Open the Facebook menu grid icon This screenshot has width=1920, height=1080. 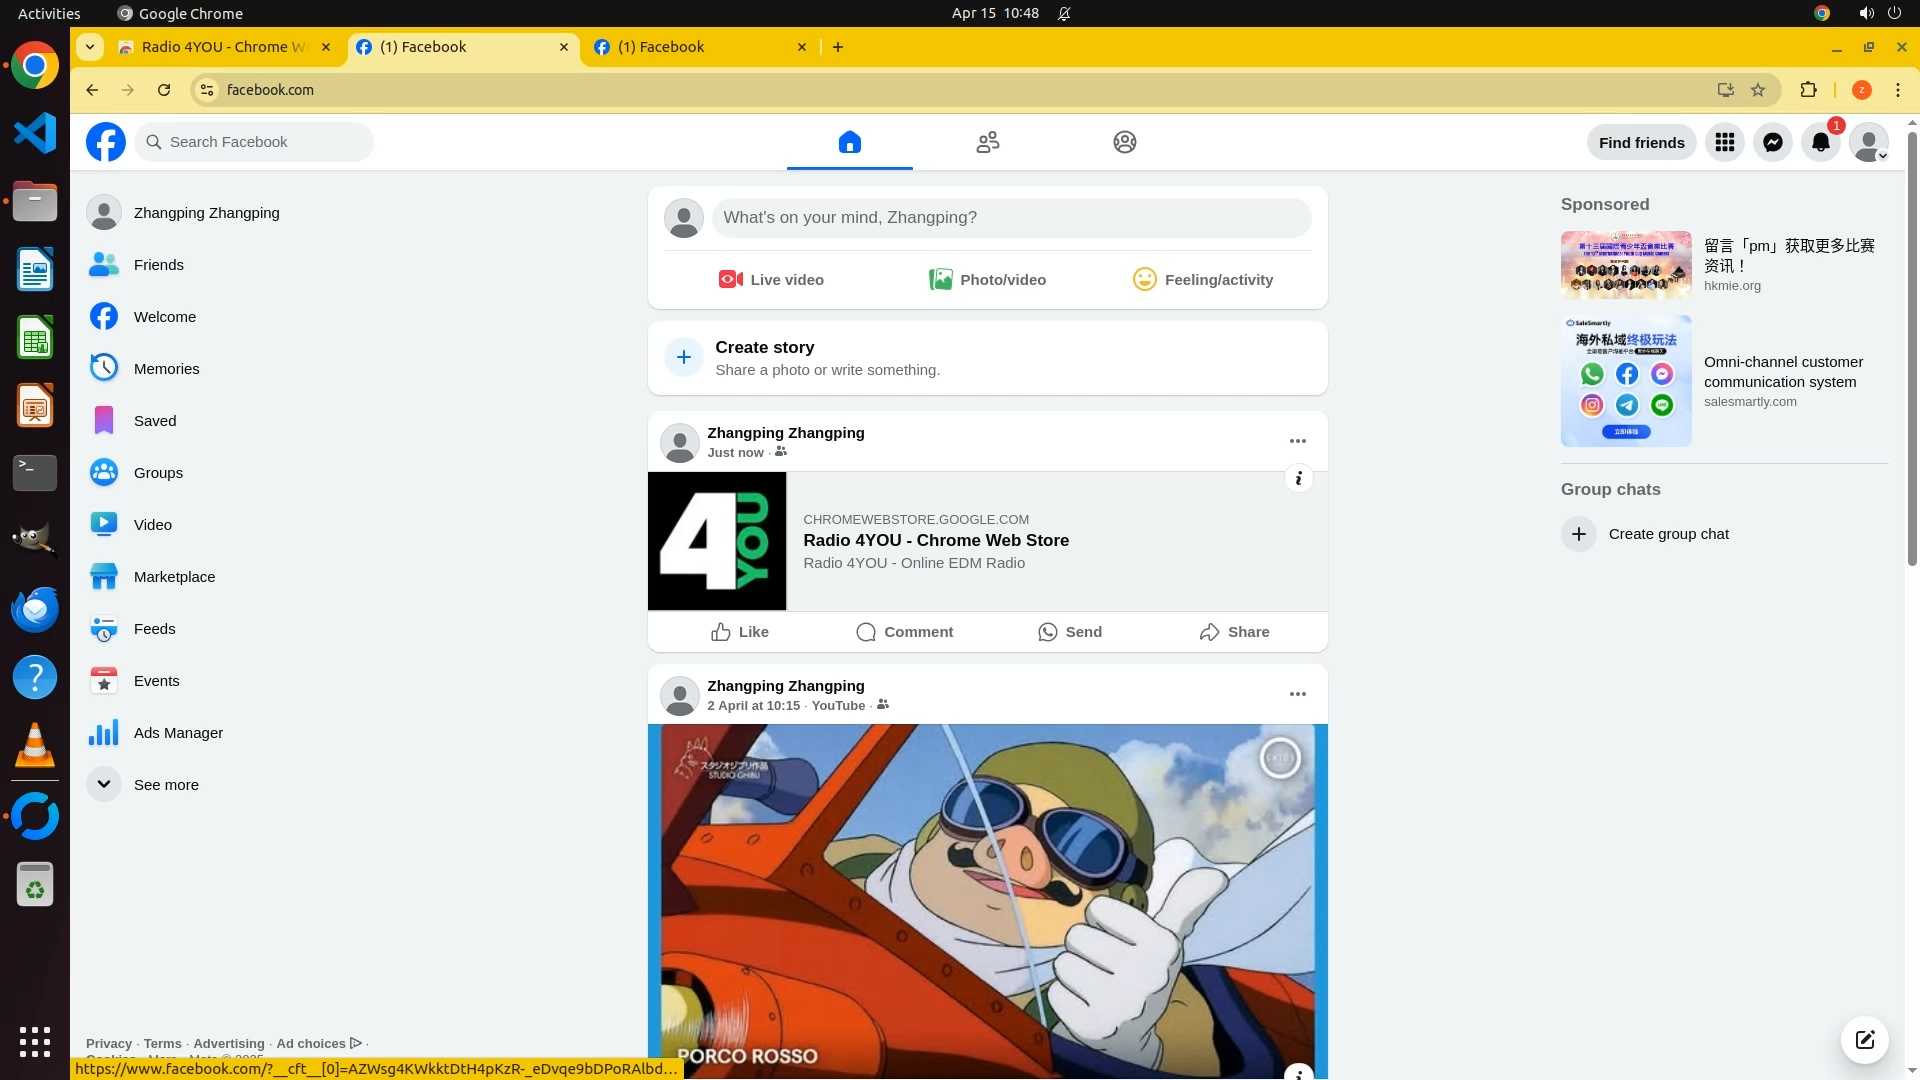[1724, 142]
